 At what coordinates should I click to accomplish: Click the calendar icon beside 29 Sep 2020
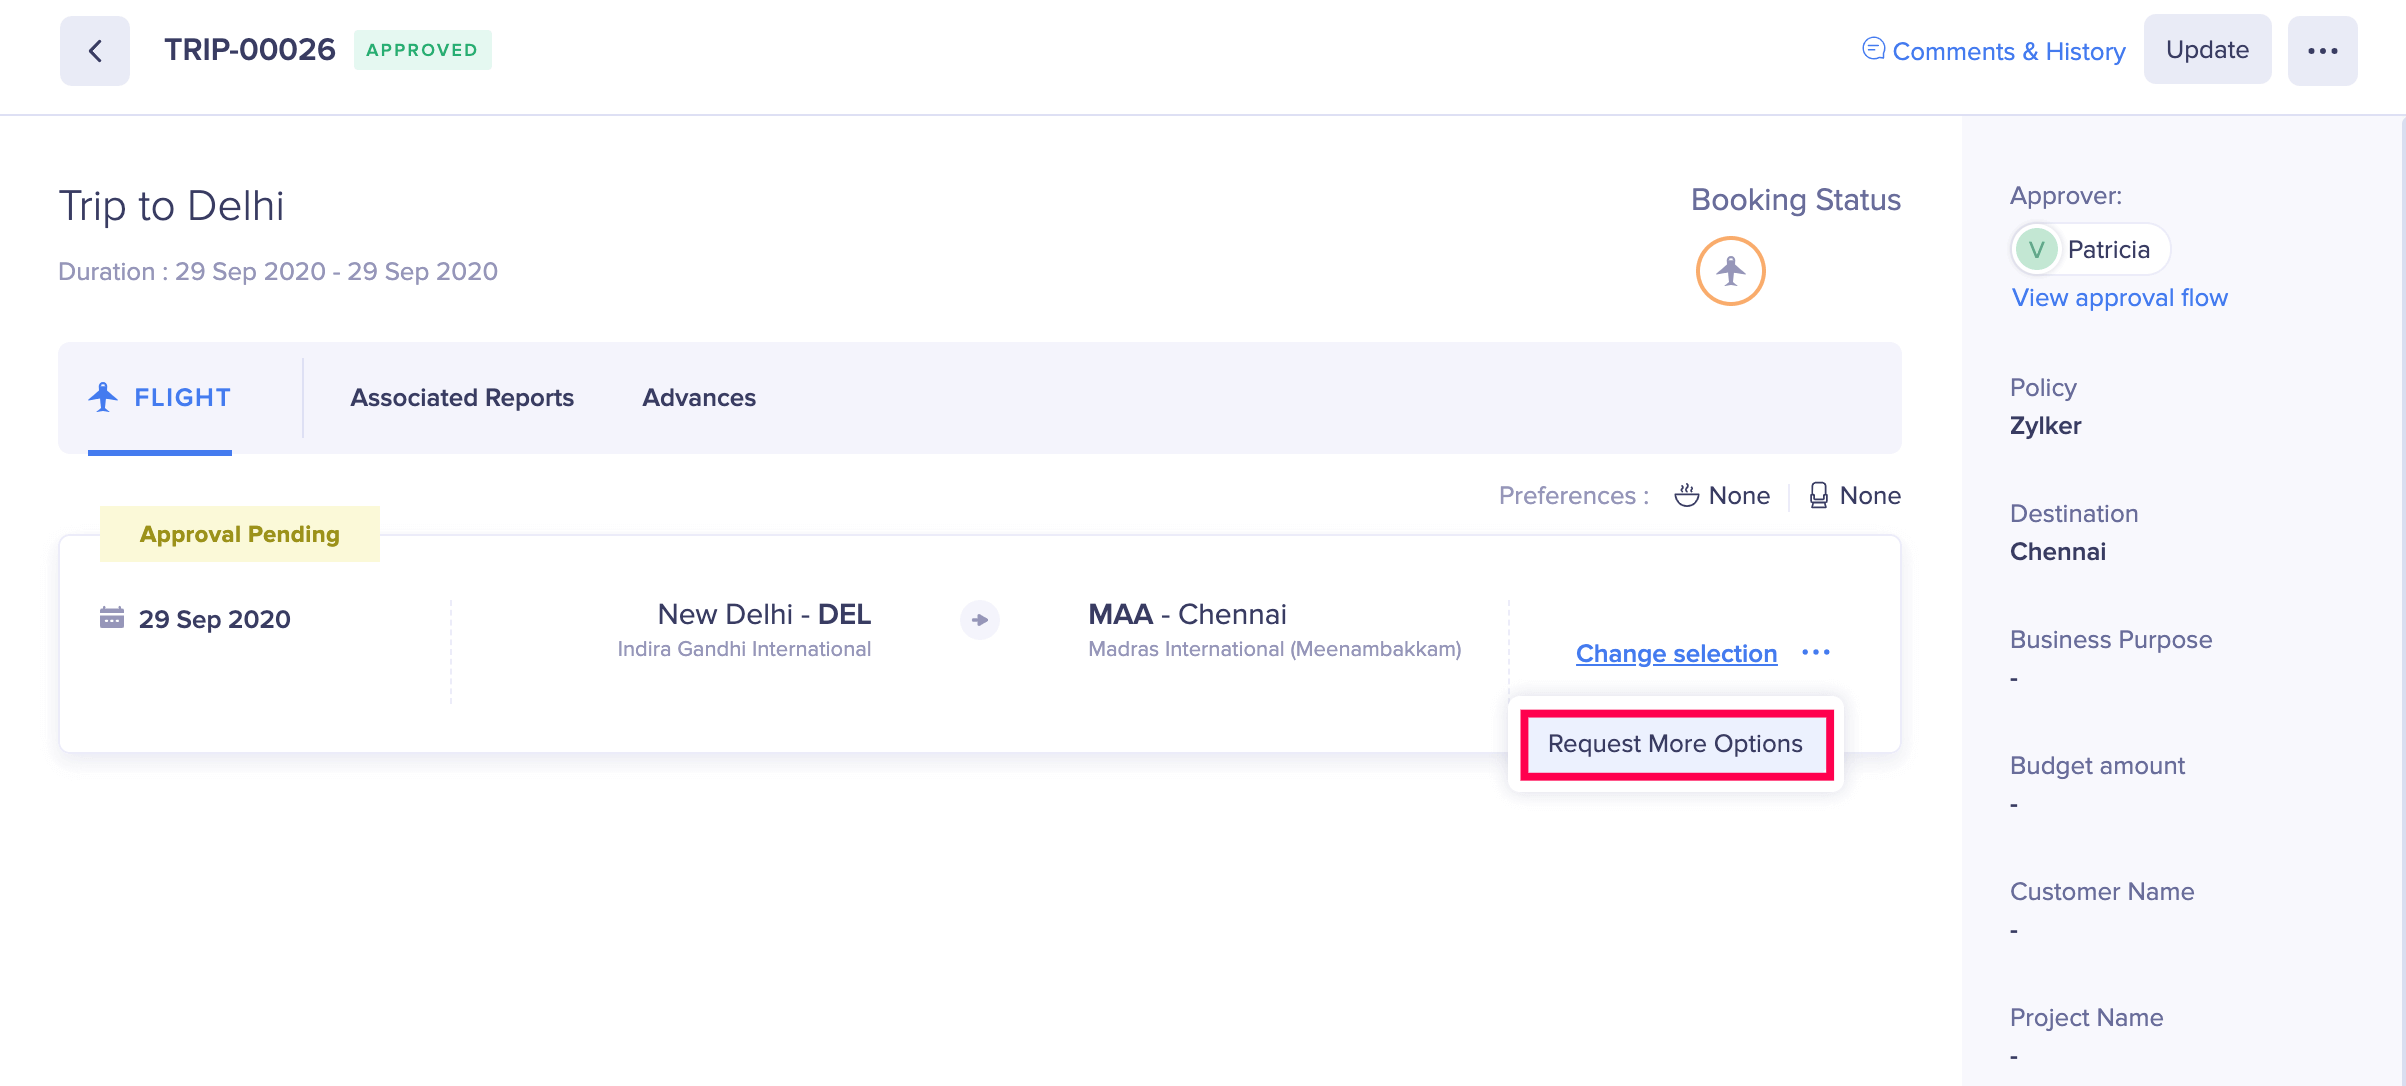(x=112, y=618)
